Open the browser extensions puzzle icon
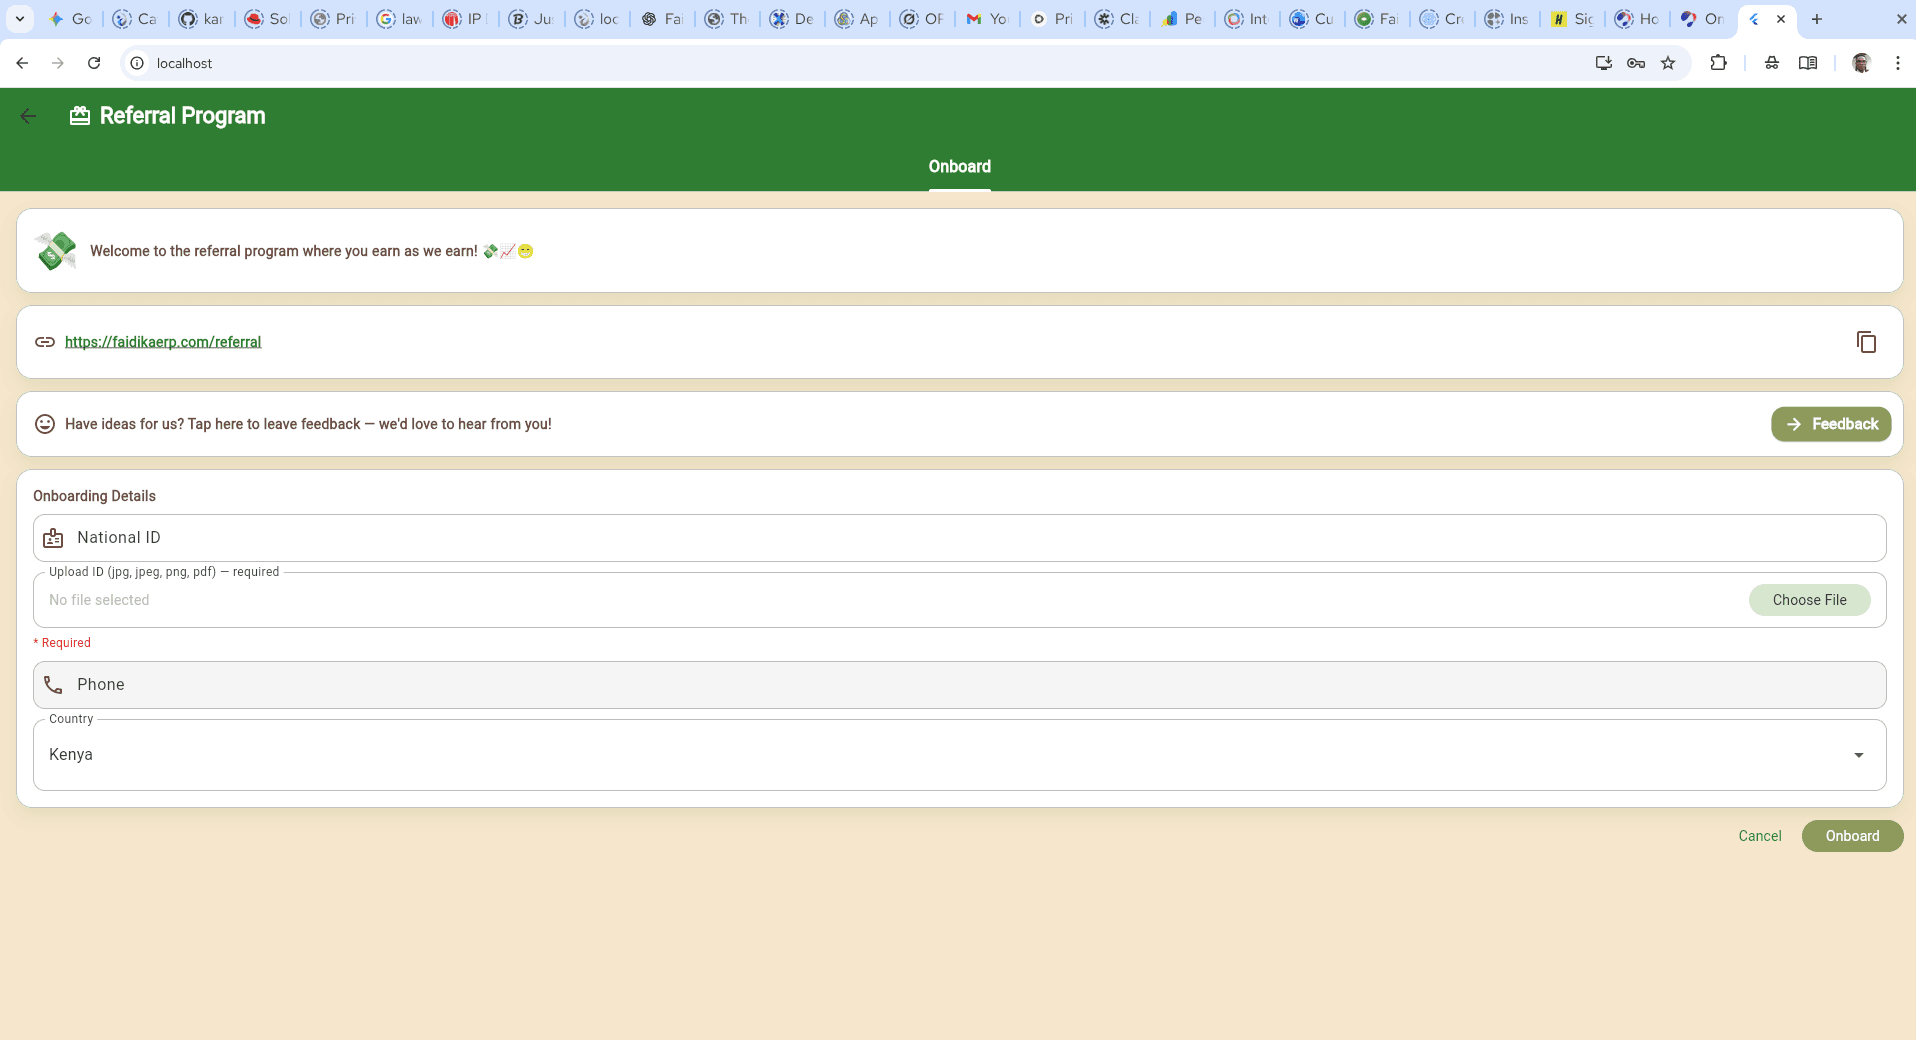 tap(1718, 63)
